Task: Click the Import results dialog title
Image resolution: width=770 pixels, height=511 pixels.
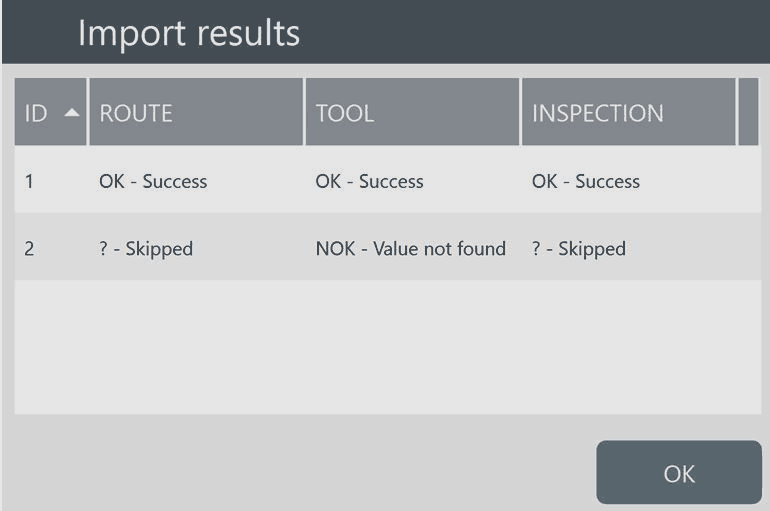Action: 189,33
